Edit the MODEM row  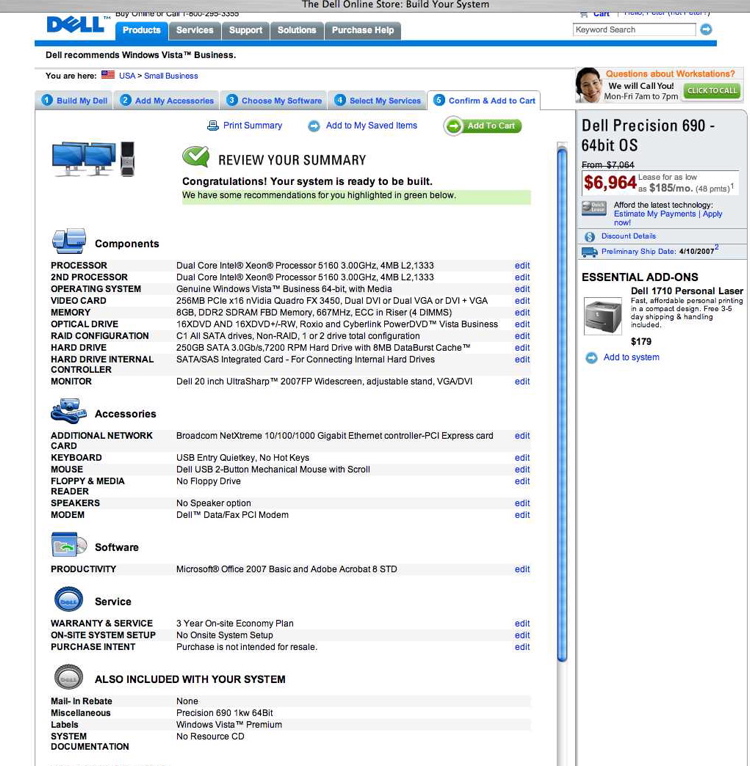(522, 515)
